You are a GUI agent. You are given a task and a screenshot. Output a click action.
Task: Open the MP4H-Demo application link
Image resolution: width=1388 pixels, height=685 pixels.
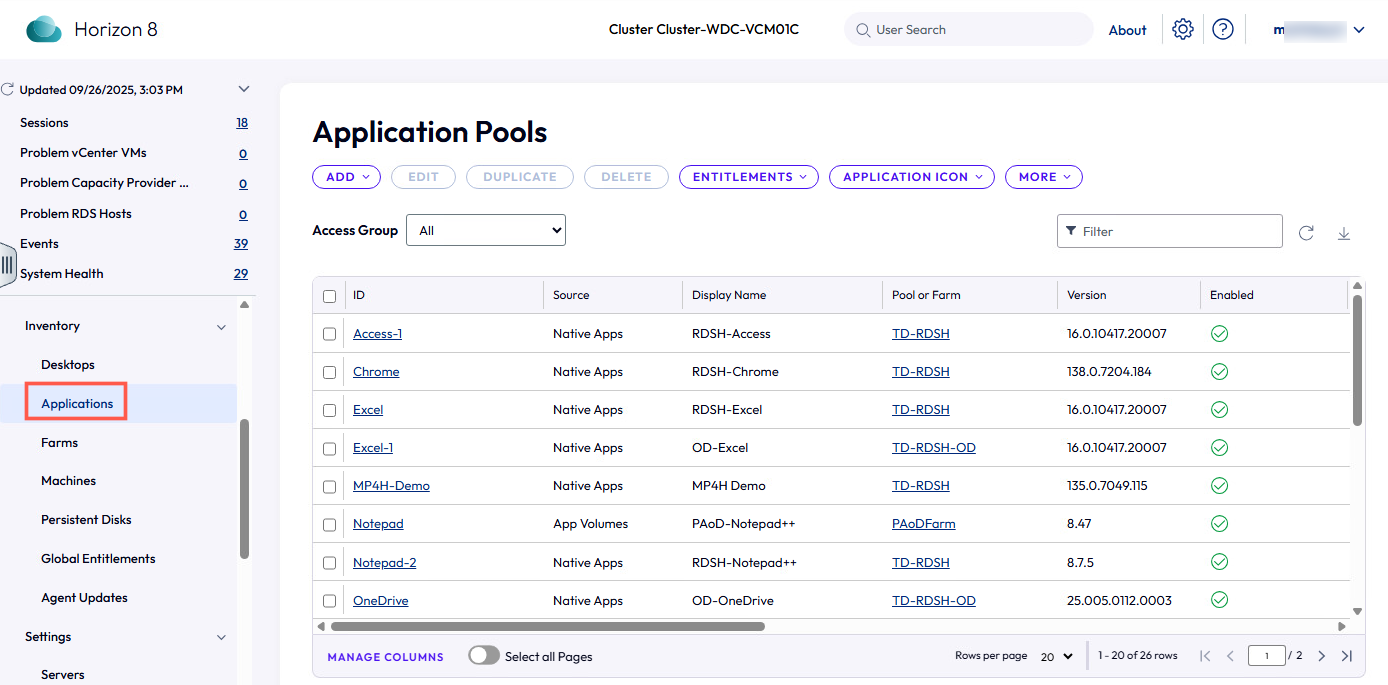[x=391, y=486]
